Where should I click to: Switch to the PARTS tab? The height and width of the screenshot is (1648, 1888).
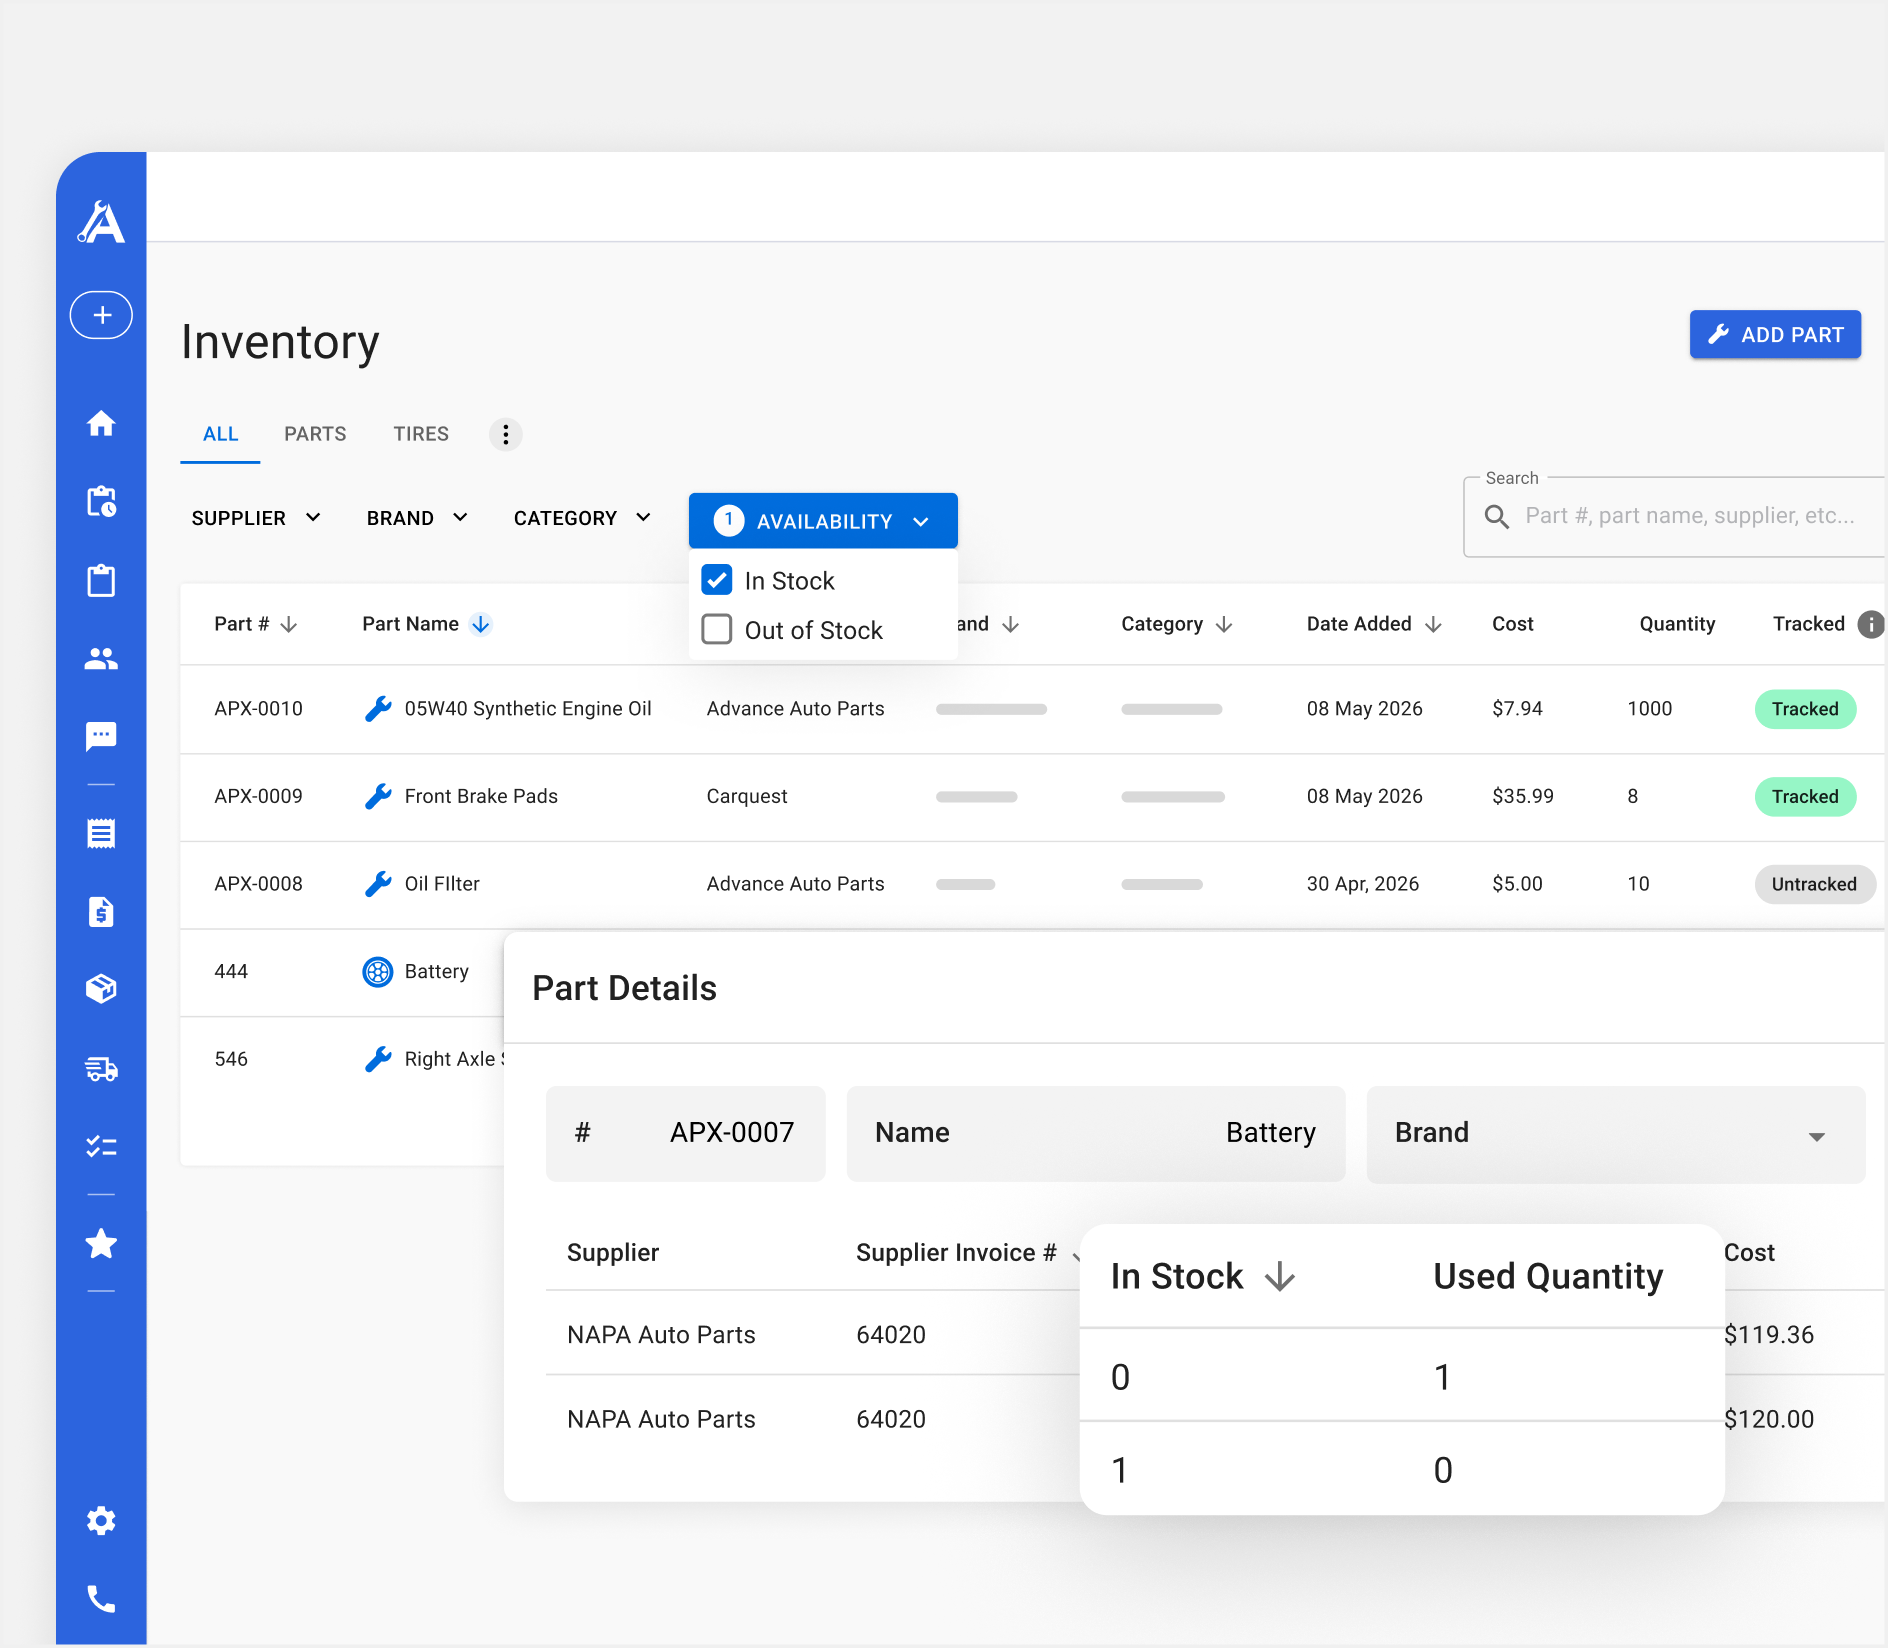(315, 434)
